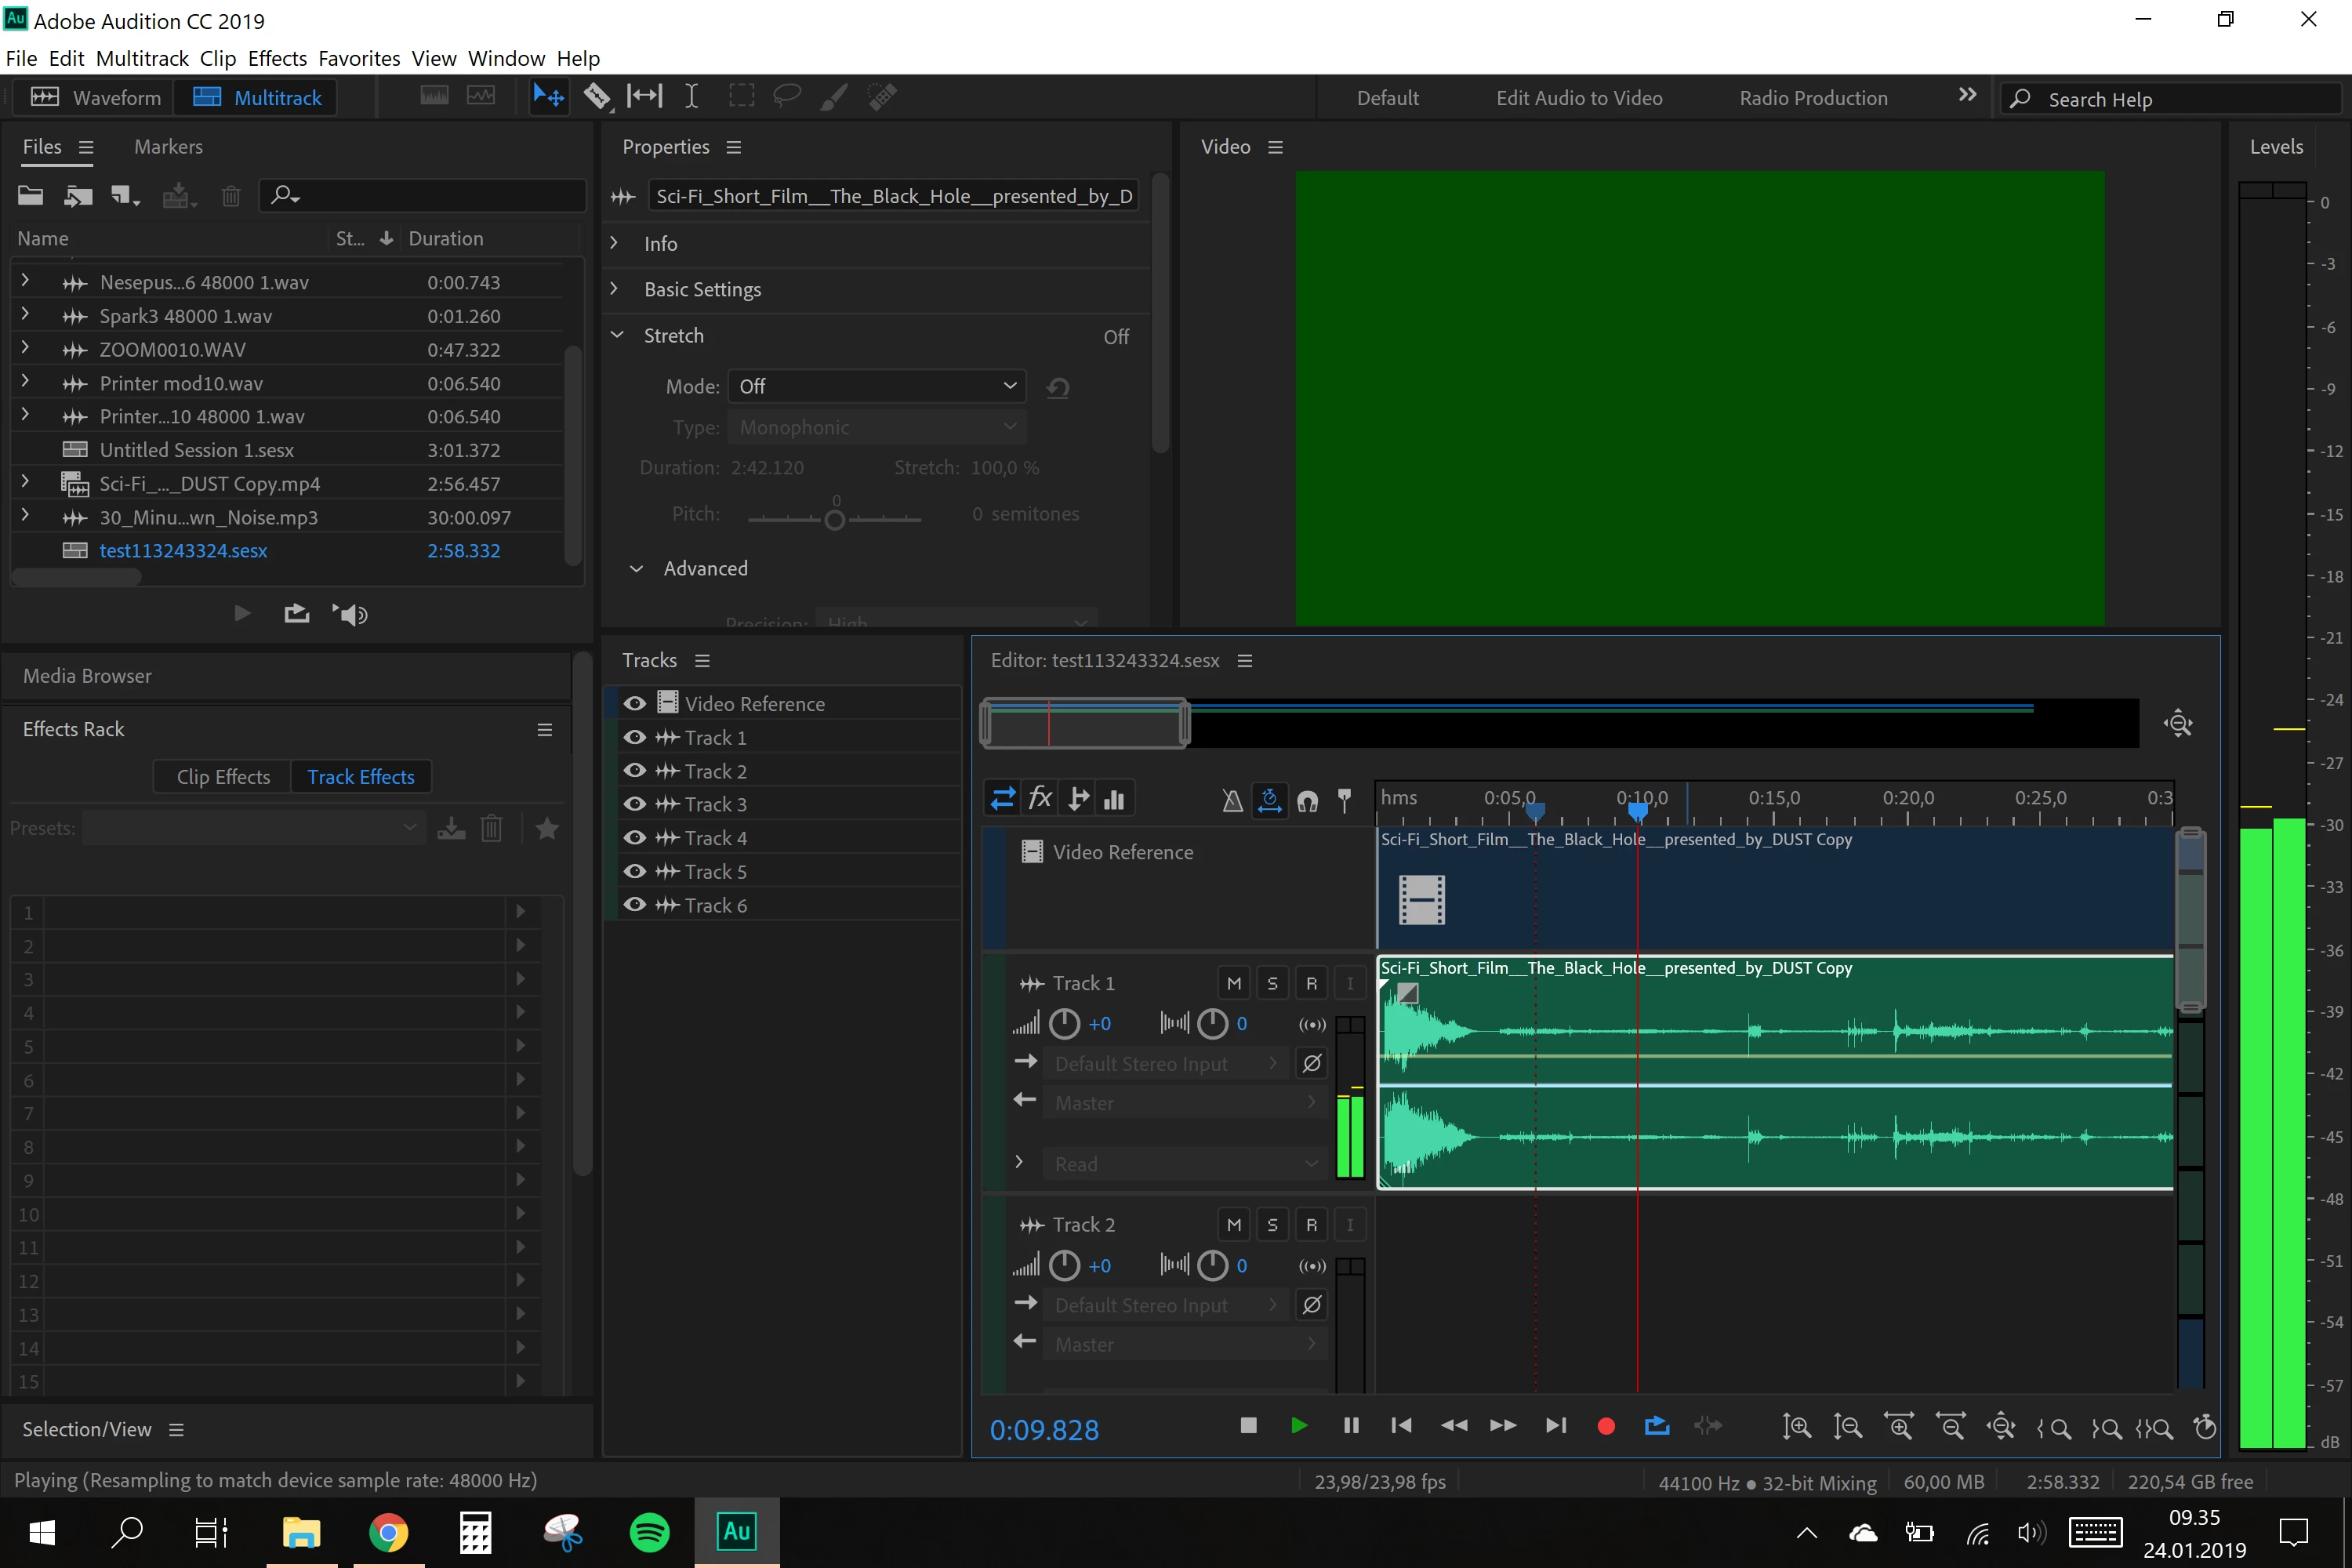Screen dimensions: 2352x1568
Task: Open the Effects menu
Action: pos(276,58)
